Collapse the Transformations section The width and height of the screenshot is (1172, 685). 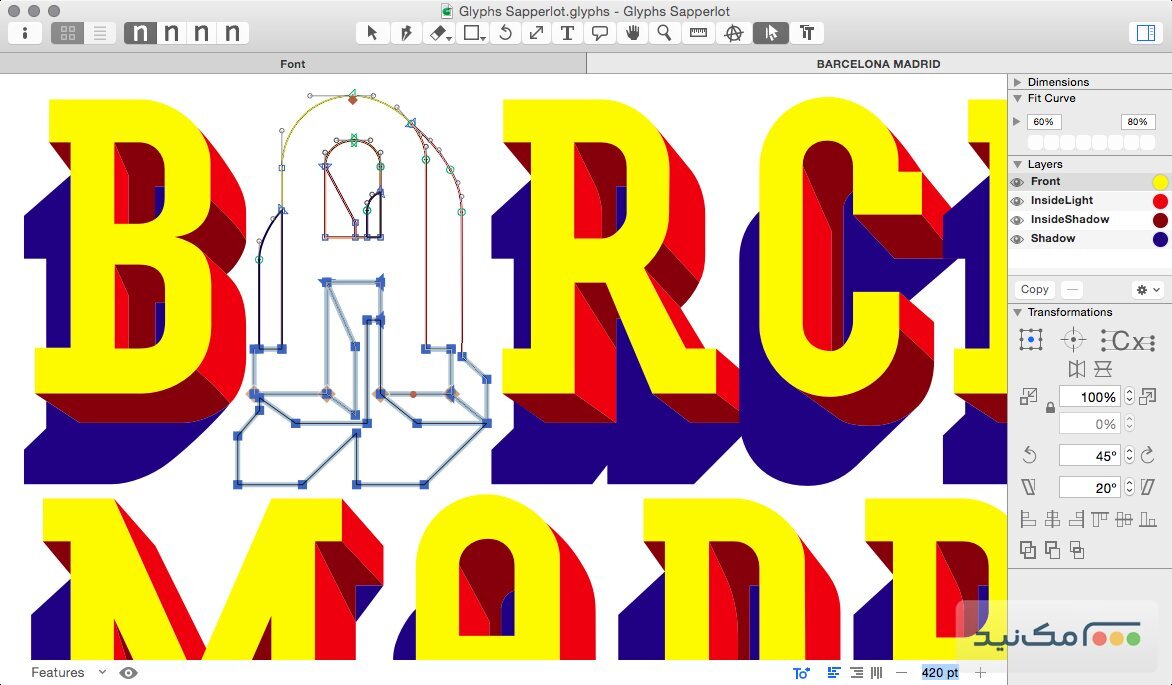[x=1018, y=312]
